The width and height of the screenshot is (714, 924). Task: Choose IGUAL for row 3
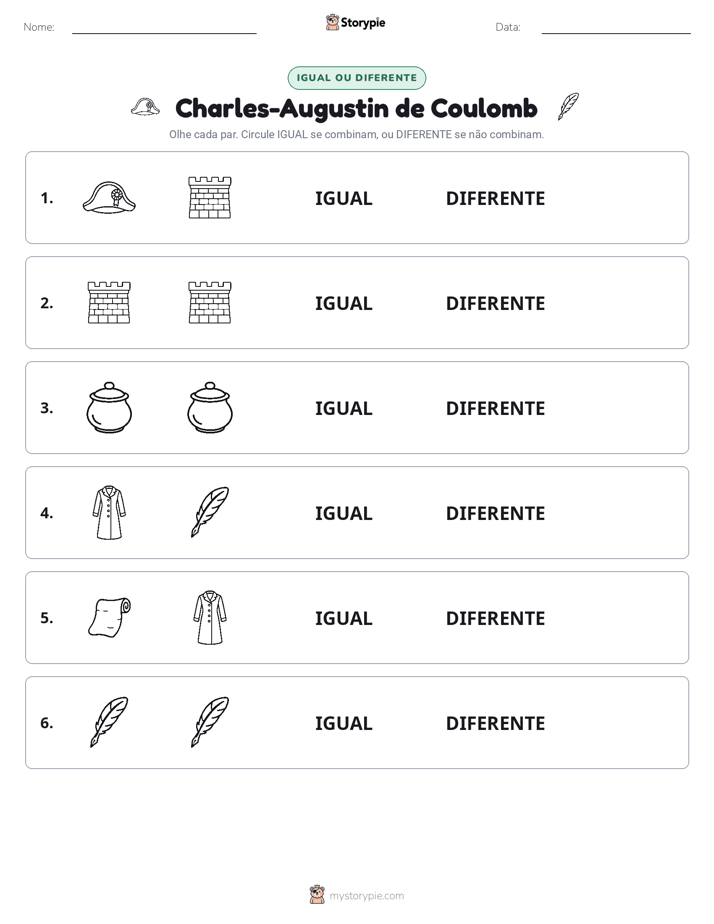343,408
